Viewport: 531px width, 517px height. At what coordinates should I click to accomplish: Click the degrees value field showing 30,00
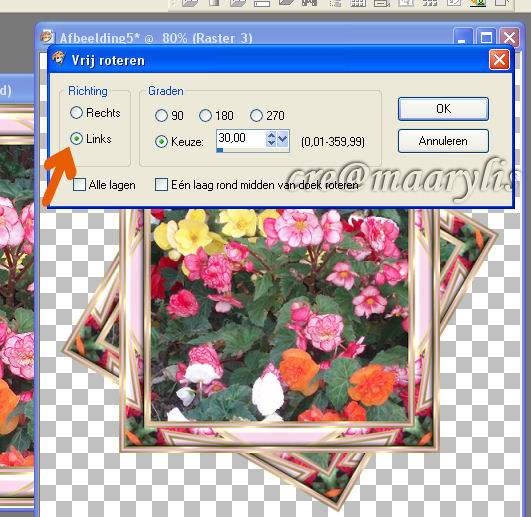tap(241, 138)
